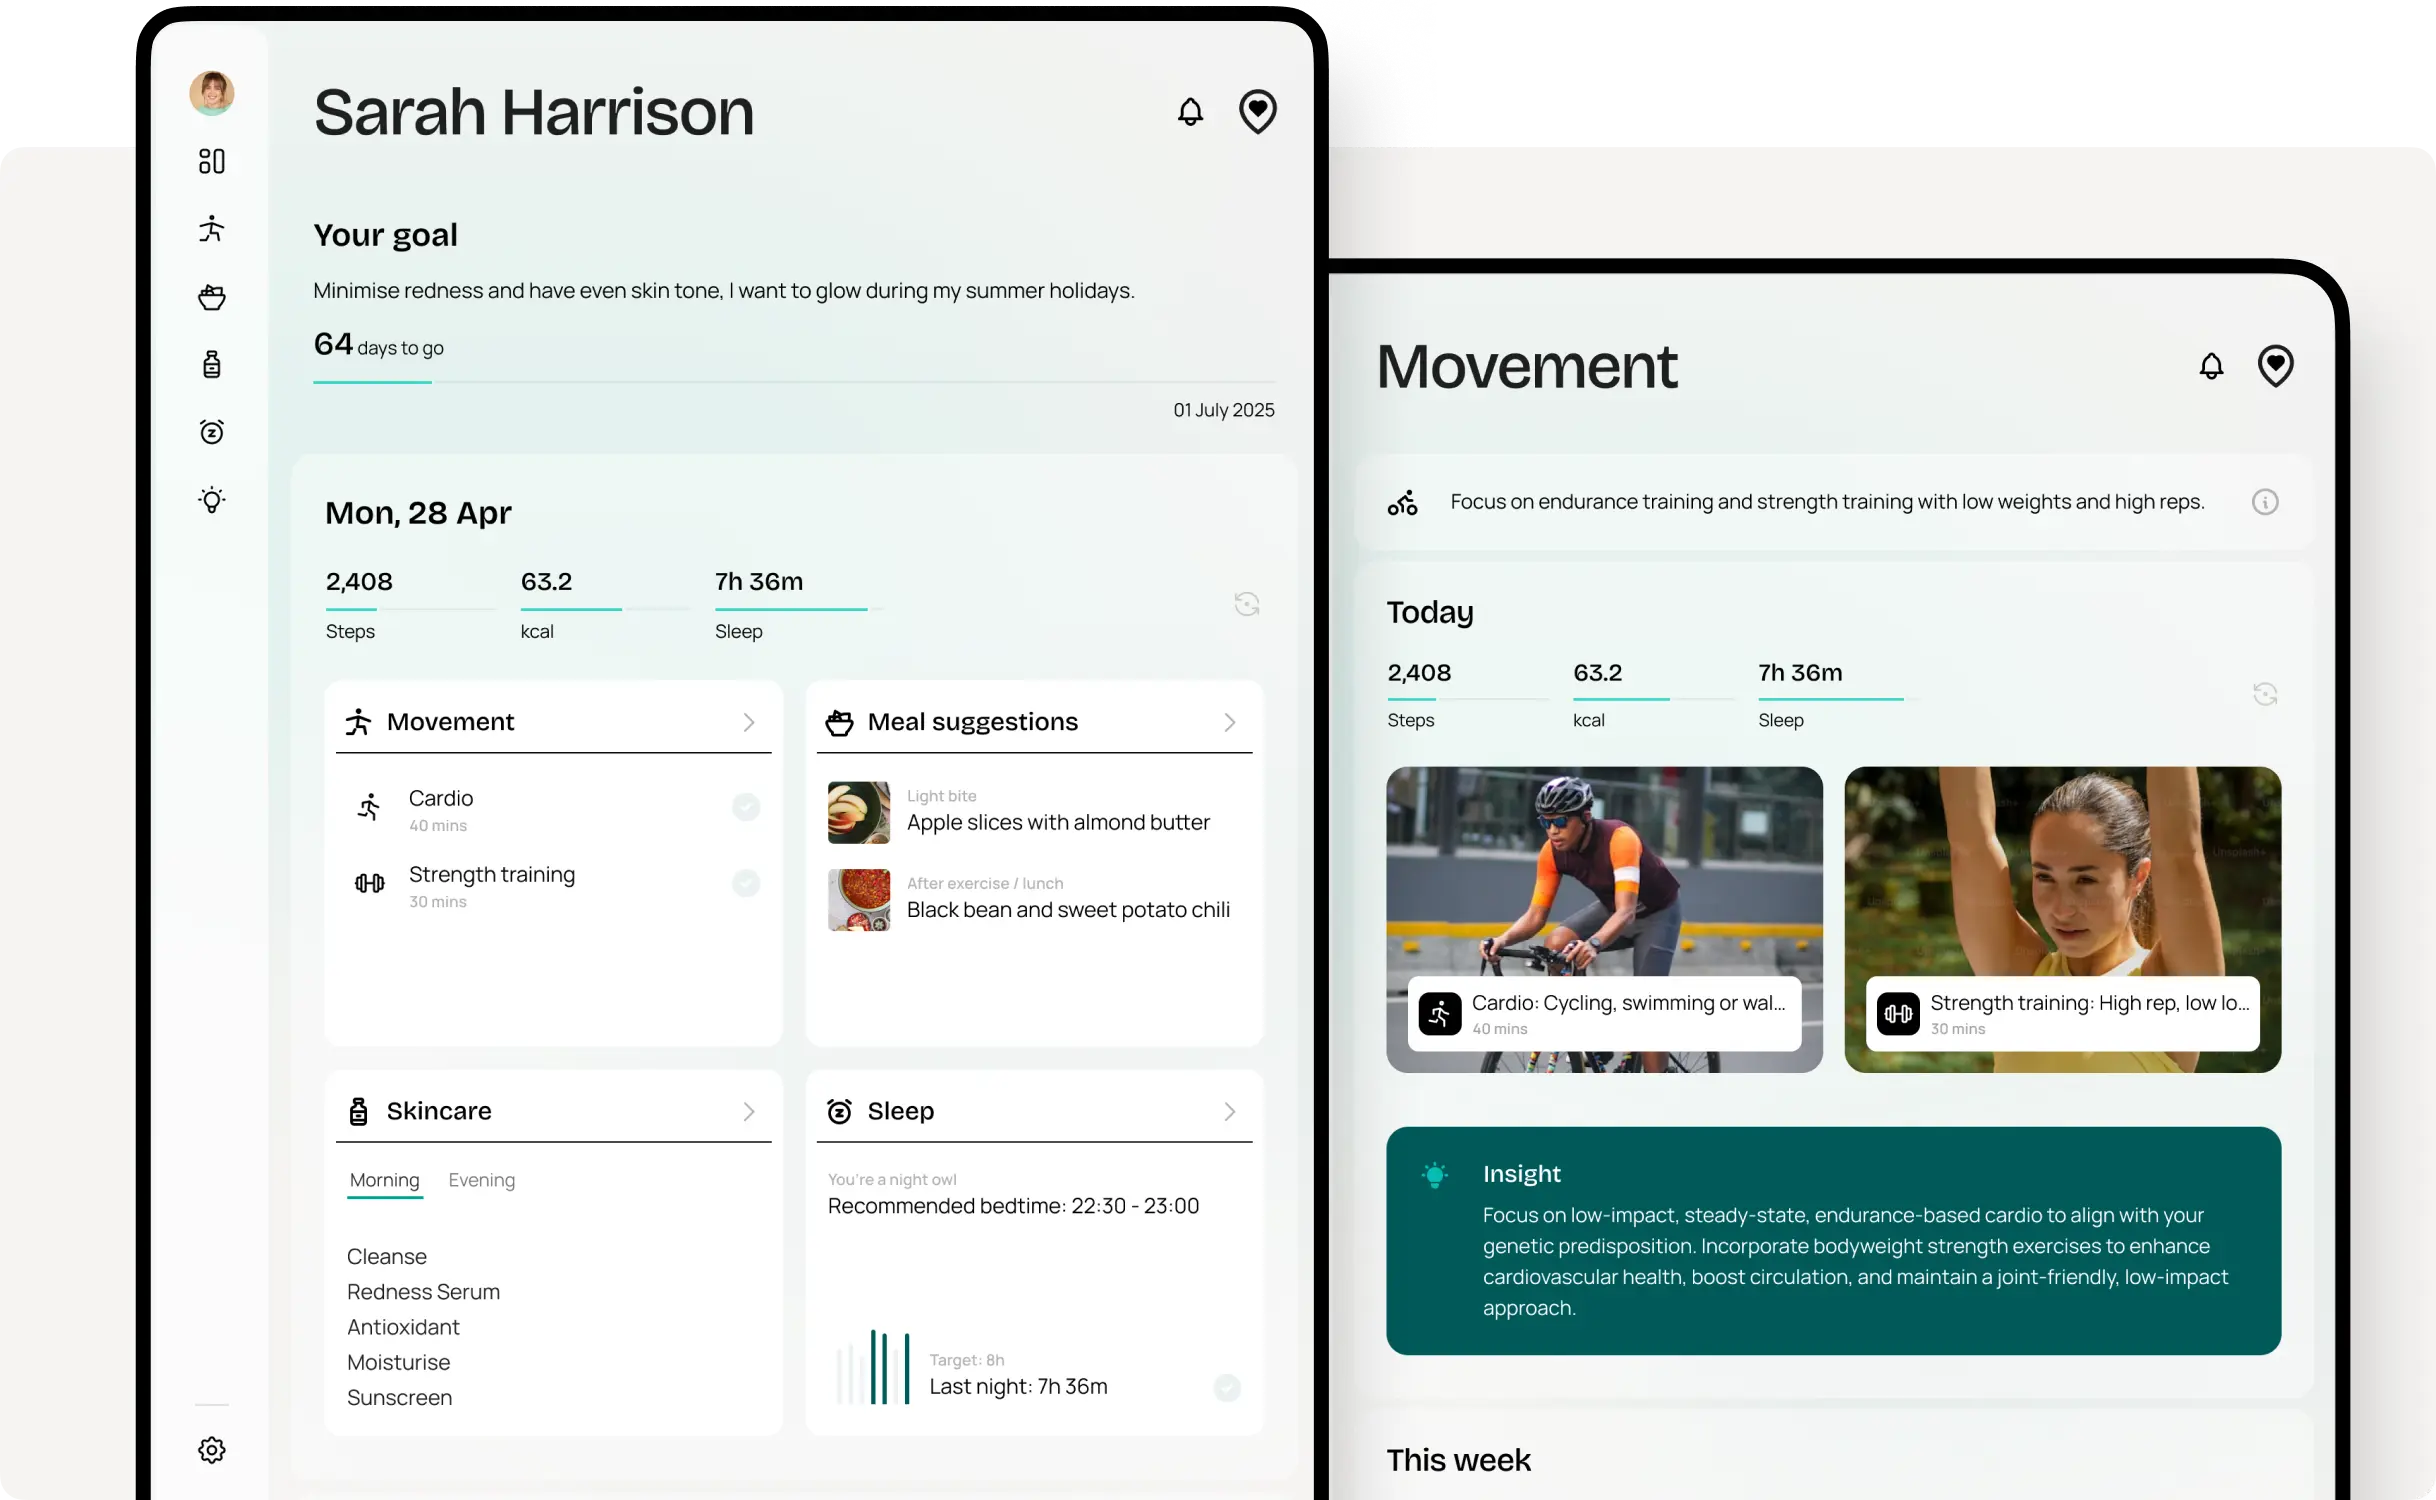Click the Redness Serum step
This screenshot has width=2436, height=1500.
(x=423, y=1291)
